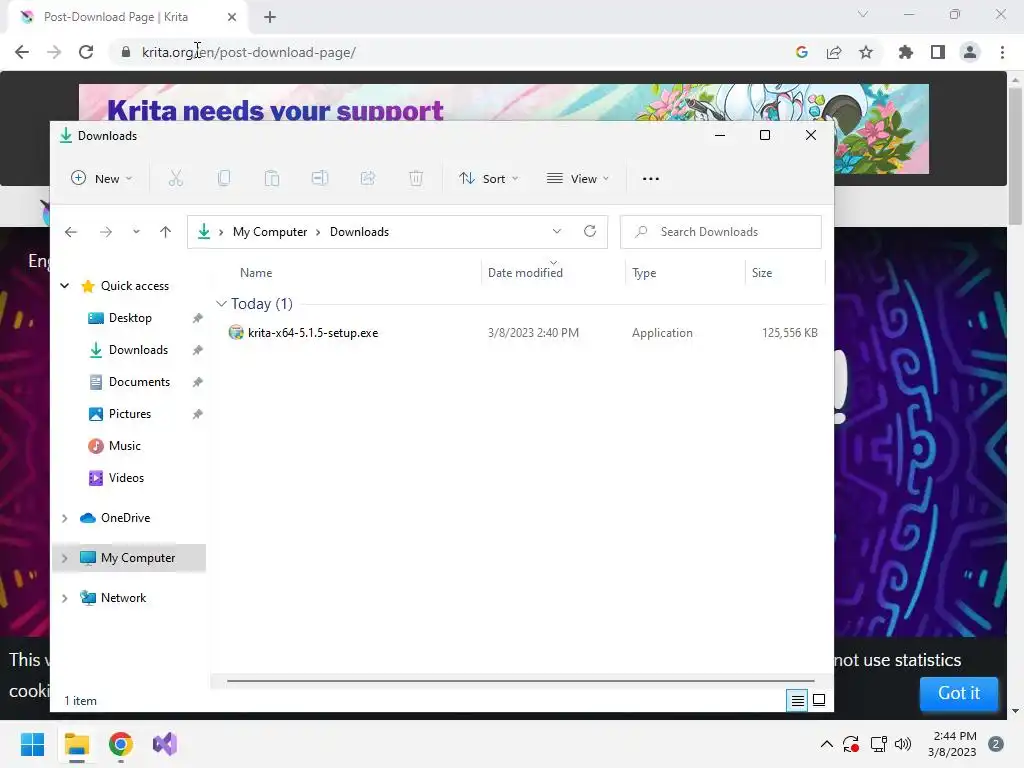The image size is (1024, 768).
Task: Open the Sort options dropdown
Action: click(488, 178)
